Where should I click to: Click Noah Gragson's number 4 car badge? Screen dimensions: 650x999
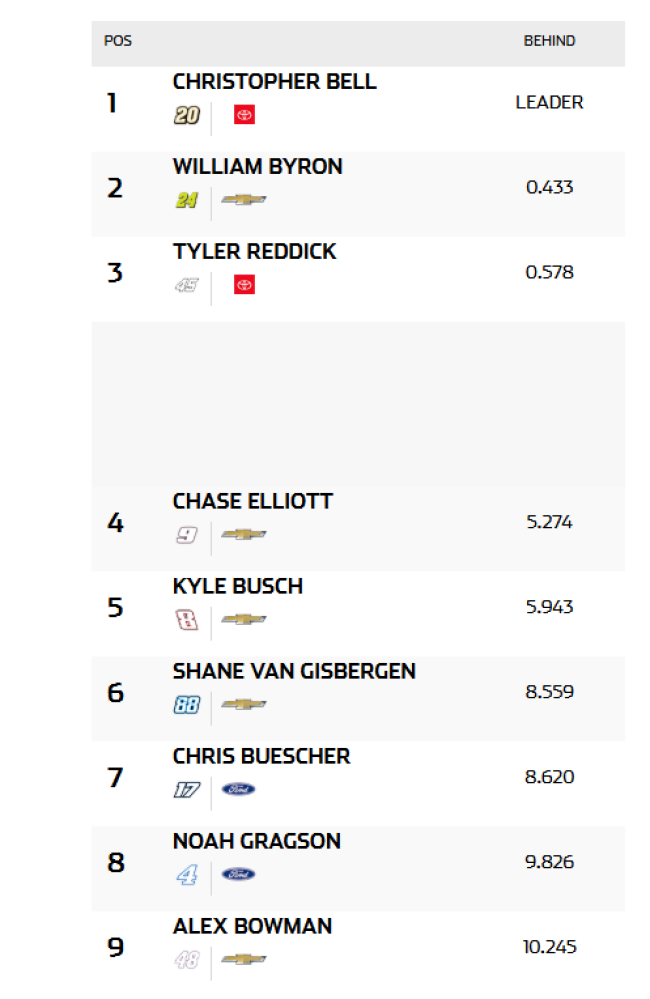(x=187, y=875)
